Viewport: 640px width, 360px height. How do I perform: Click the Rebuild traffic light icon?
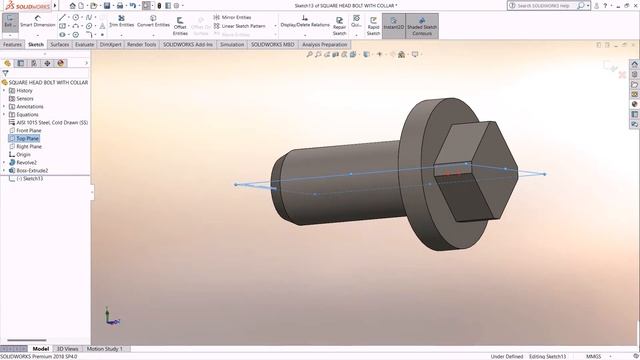pyautogui.click(x=159, y=6)
